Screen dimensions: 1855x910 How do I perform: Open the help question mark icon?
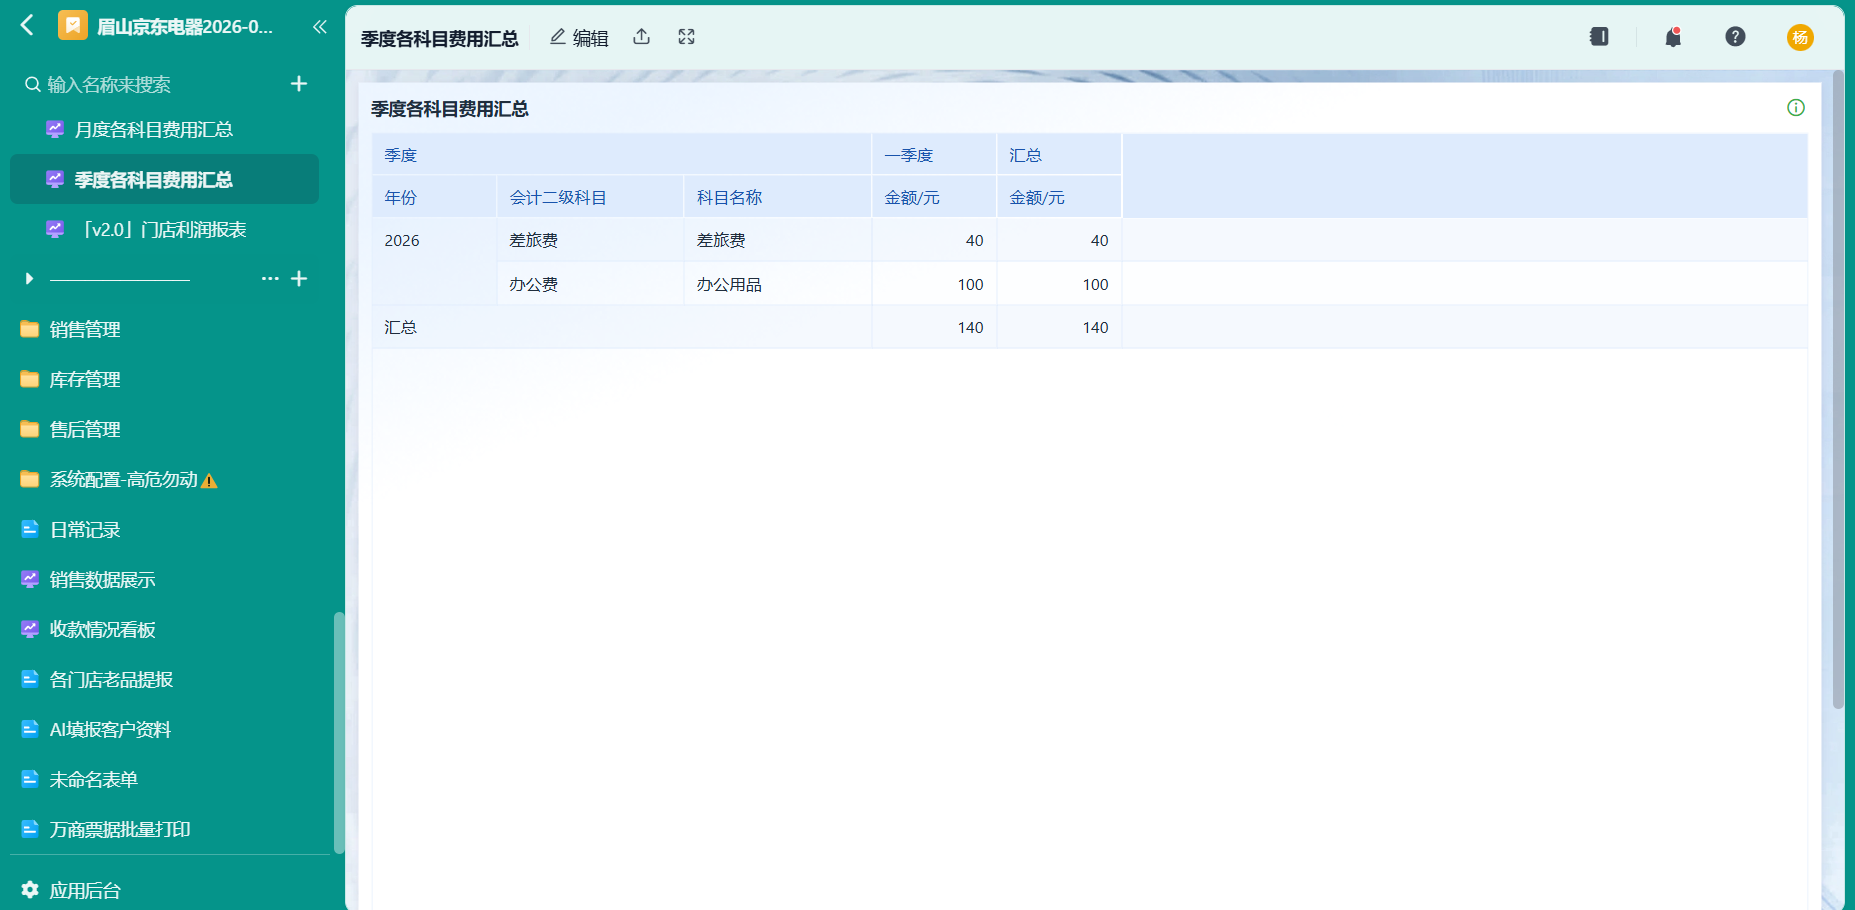[x=1735, y=37]
